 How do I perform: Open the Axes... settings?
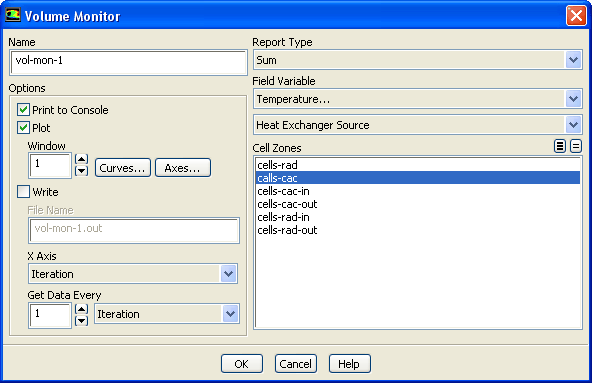(x=183, y=168)
